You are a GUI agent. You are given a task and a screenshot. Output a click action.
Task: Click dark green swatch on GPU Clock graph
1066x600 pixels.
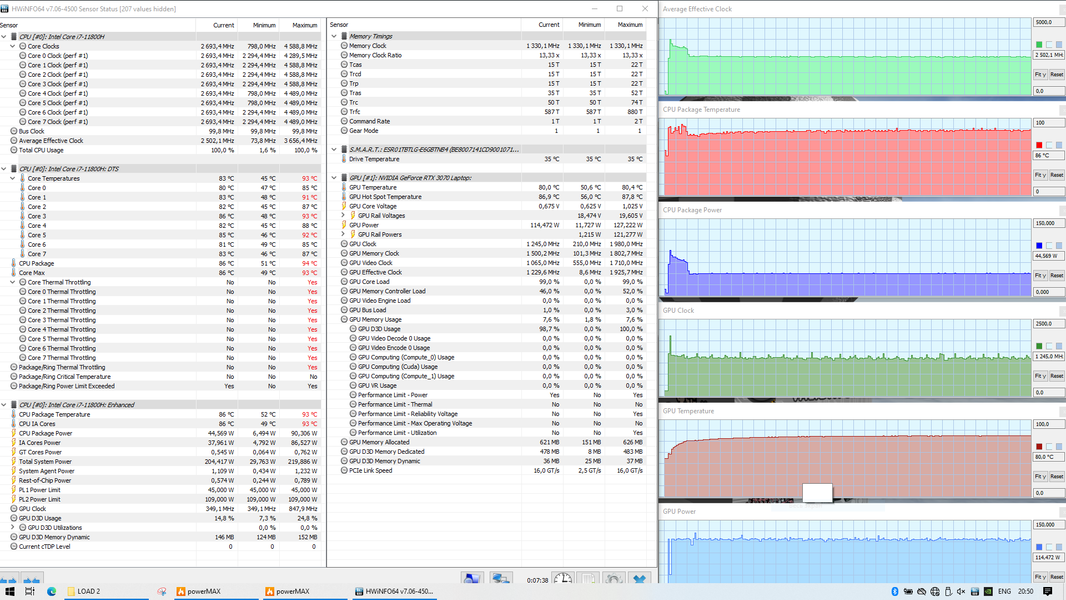[x=1039, y=347]
